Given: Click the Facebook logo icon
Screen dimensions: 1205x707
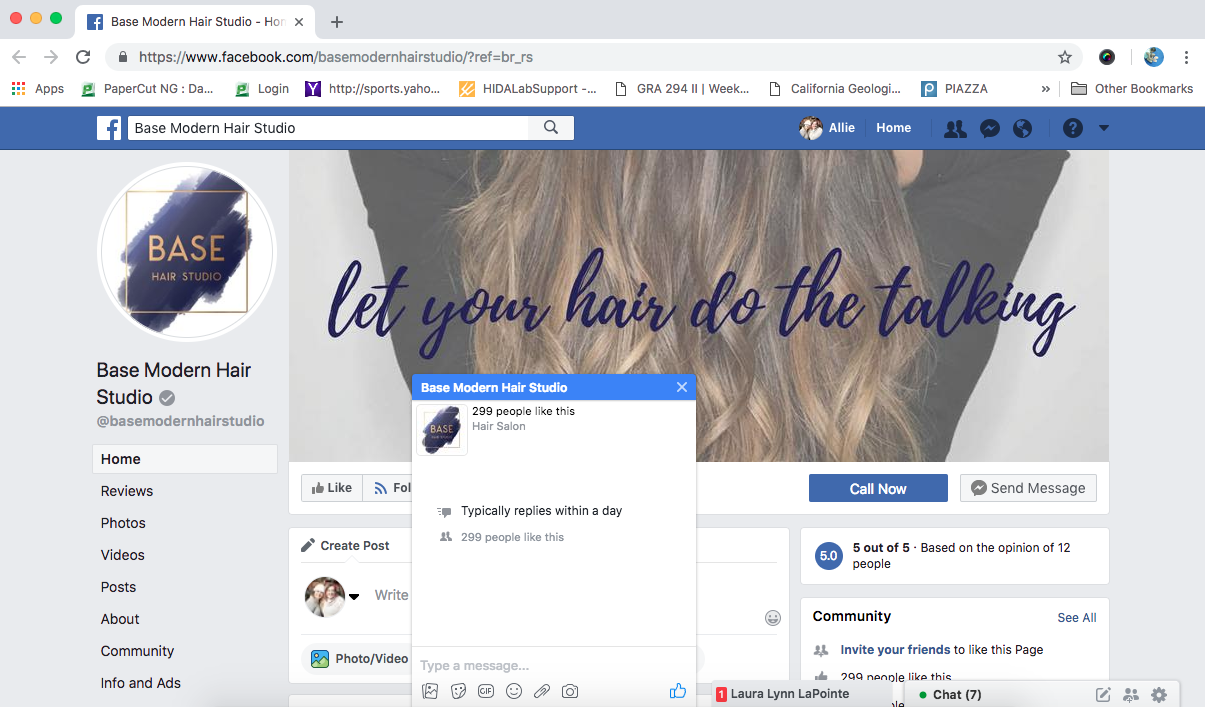Looking at the screenshot, I should (x=109, y=128).
